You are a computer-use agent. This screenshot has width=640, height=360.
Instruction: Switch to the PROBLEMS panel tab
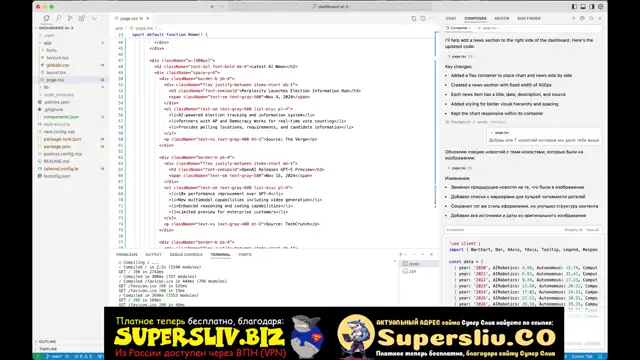[x=127, y=255]
